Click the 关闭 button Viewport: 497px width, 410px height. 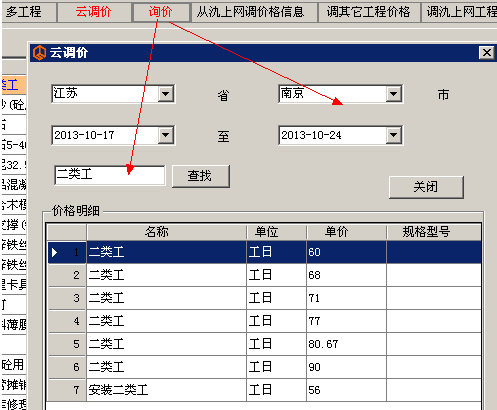tap(426, 187)
